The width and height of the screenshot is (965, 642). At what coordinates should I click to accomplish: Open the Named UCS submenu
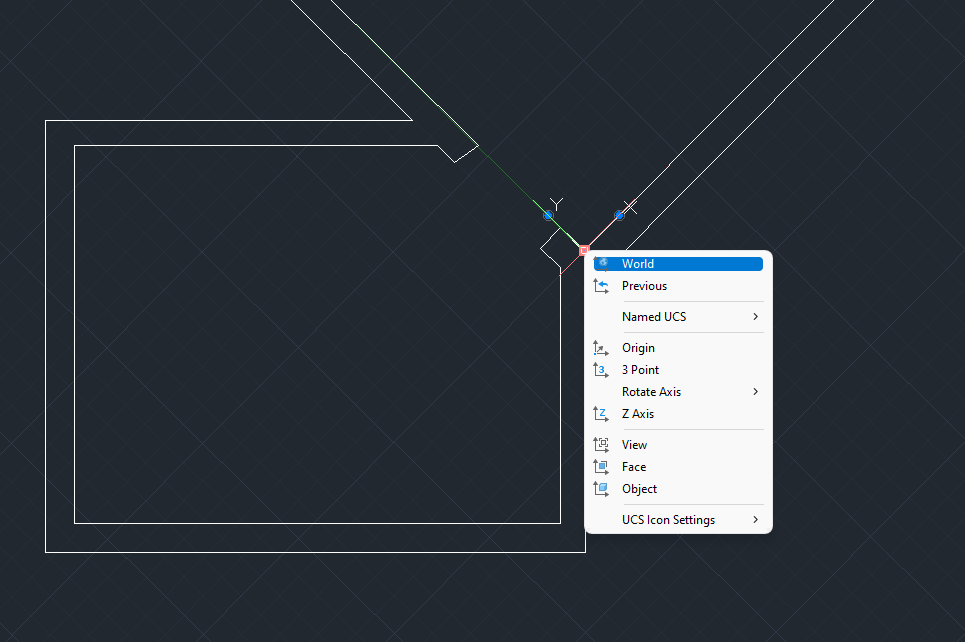tap(678, 317)
